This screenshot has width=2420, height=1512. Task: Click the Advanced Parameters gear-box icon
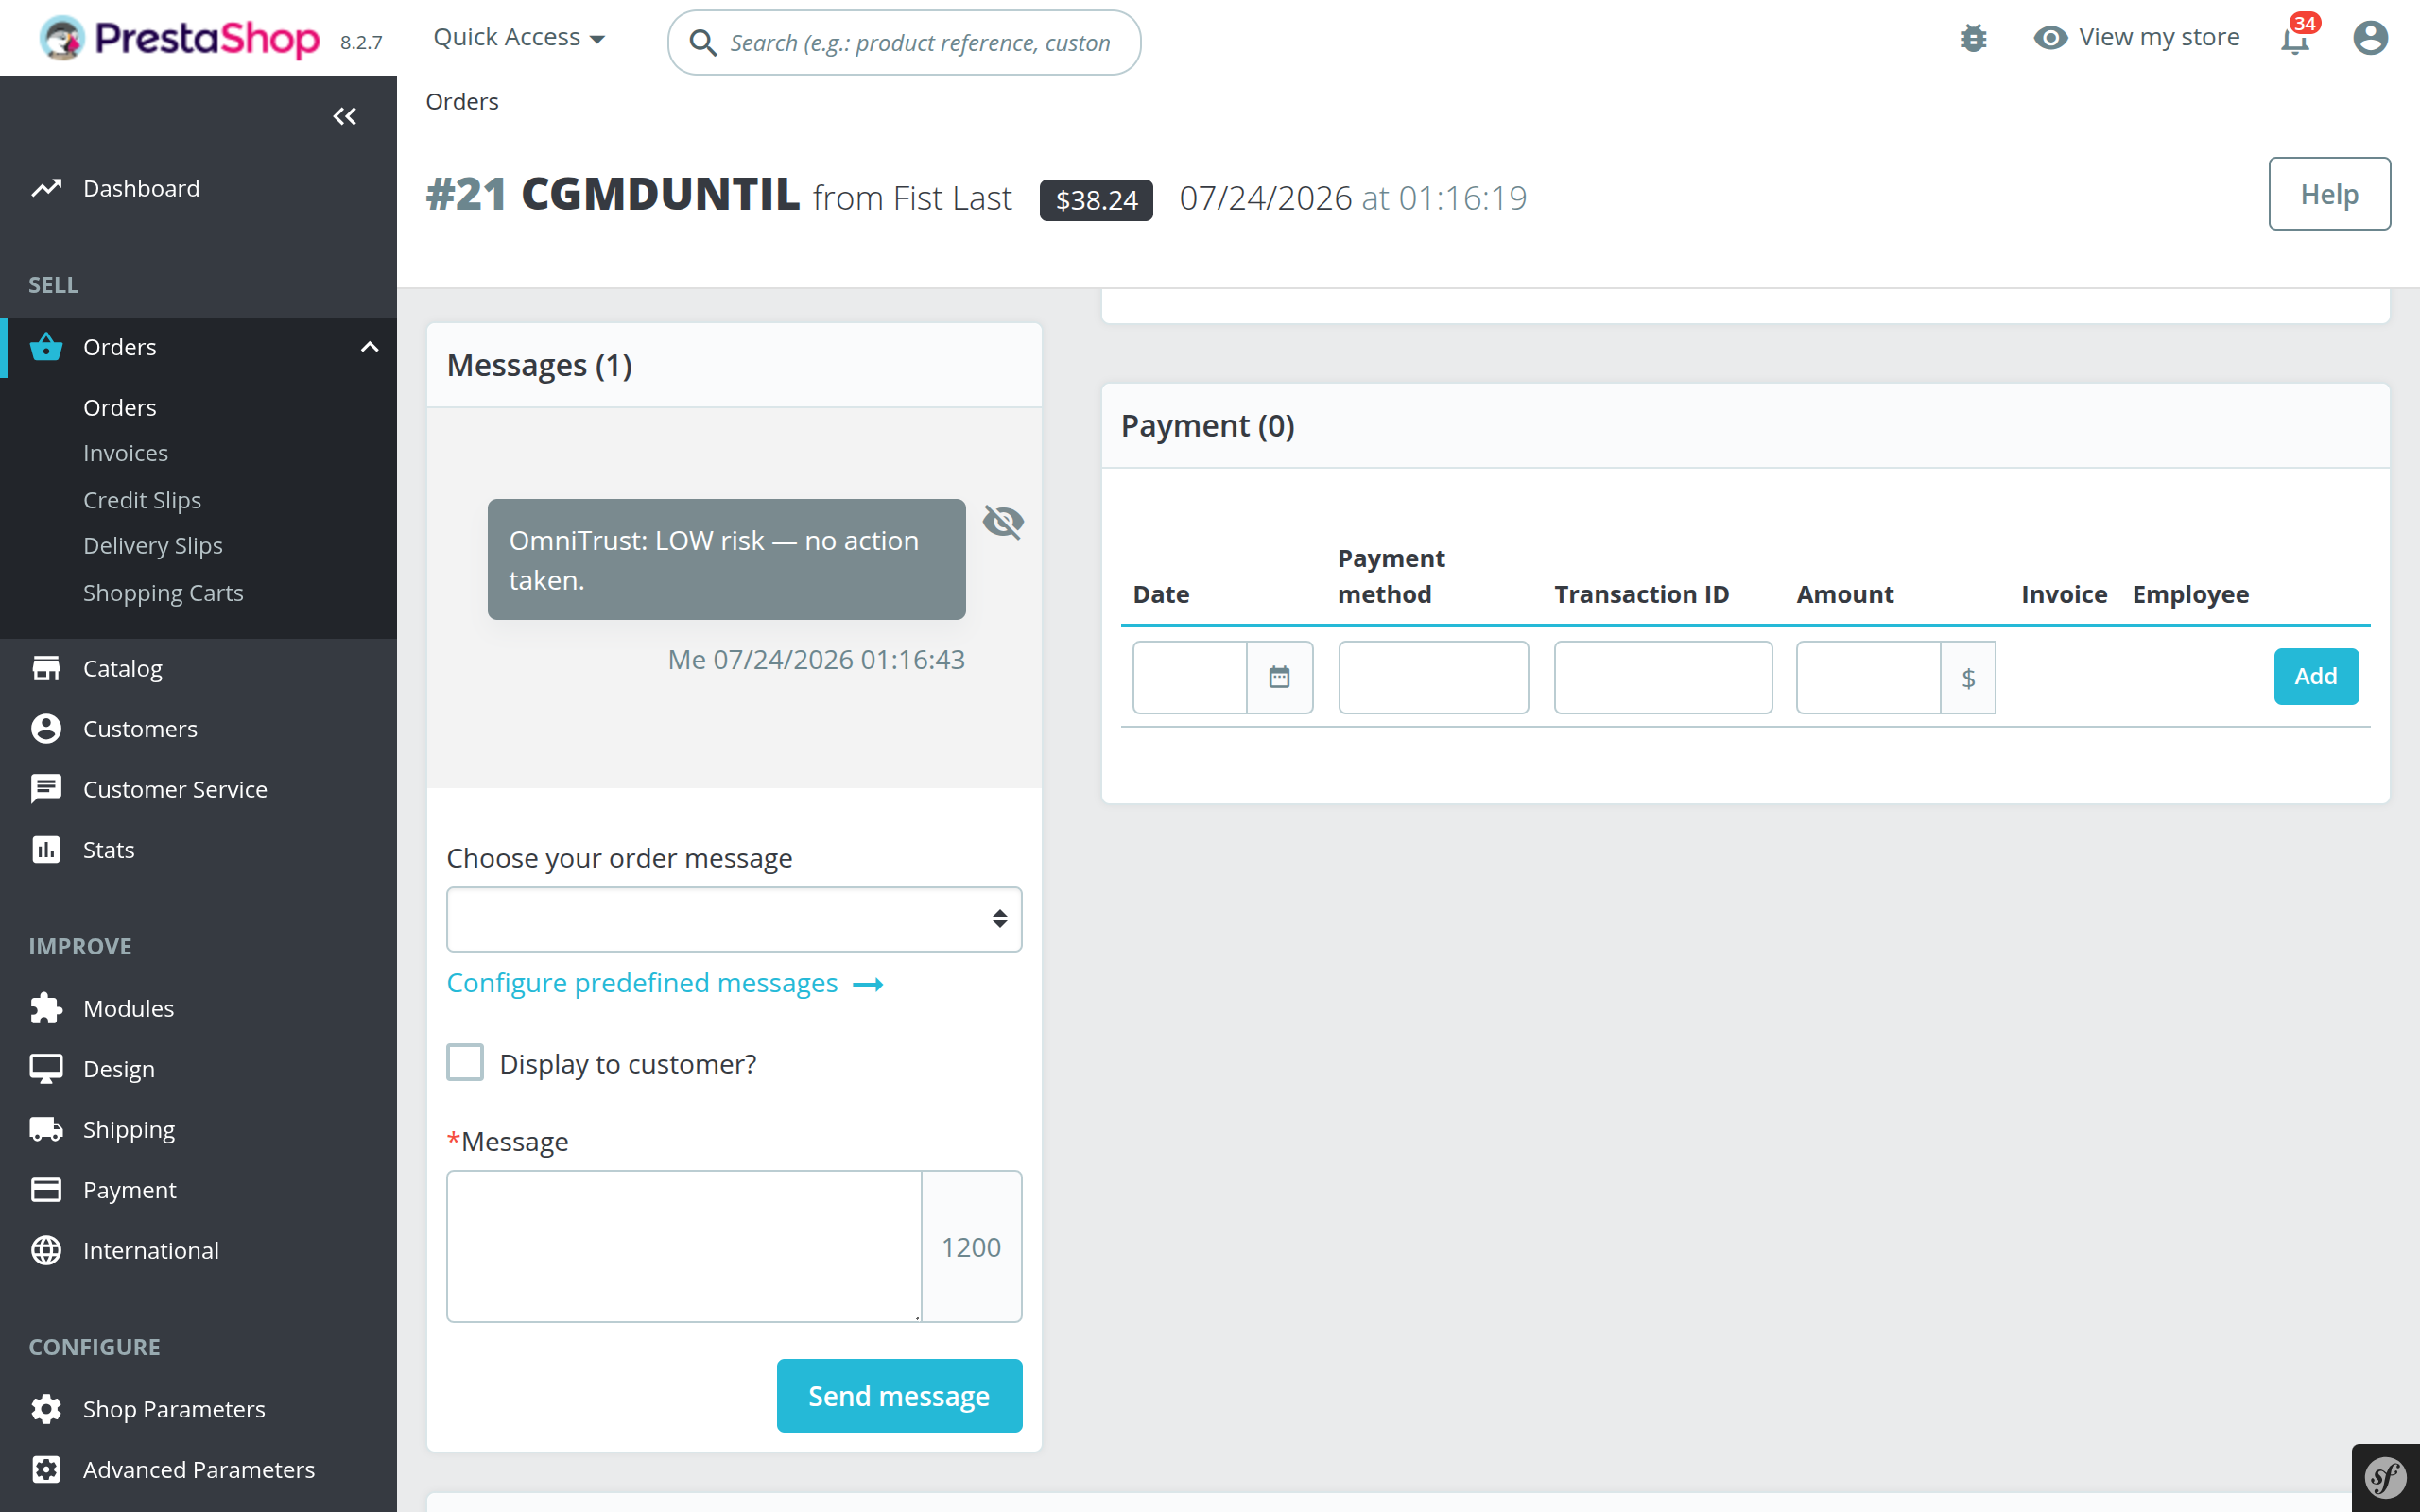[46, 1469]
